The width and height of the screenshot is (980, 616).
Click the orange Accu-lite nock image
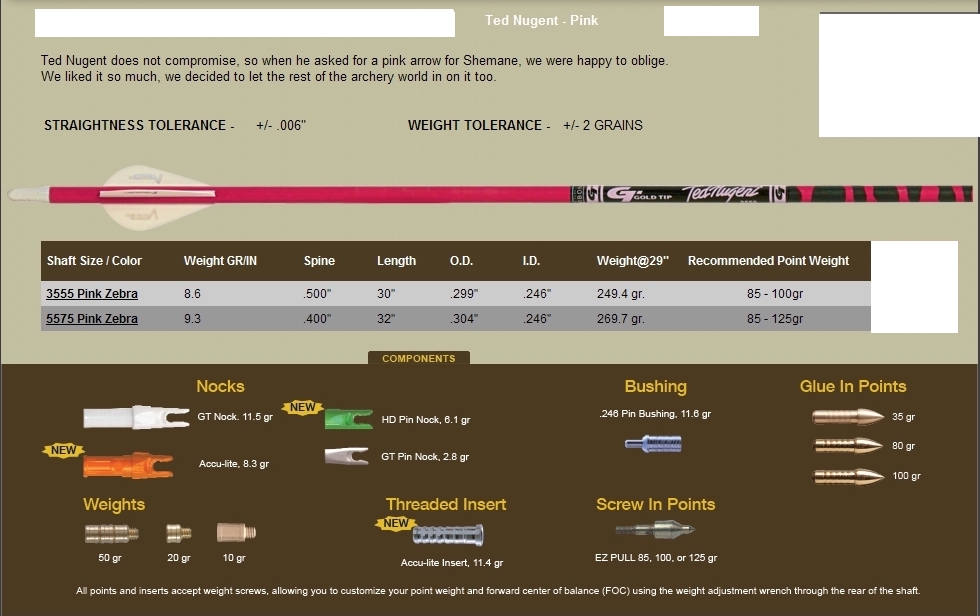click(128, 465)
